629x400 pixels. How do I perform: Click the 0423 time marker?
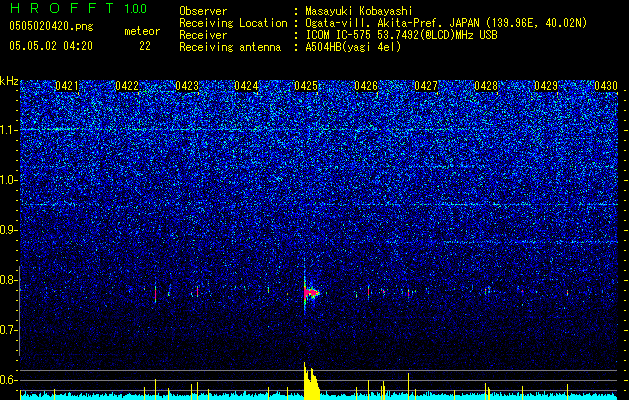[187, 85]
